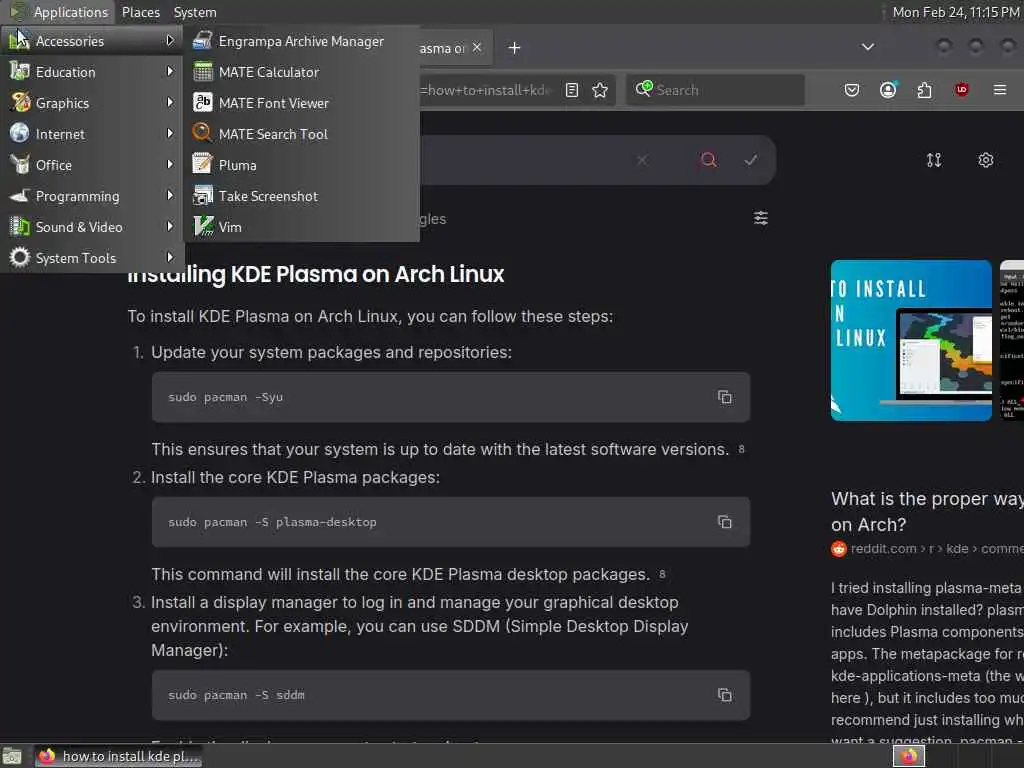Bookmark this page with star icon

click(600, 90)
